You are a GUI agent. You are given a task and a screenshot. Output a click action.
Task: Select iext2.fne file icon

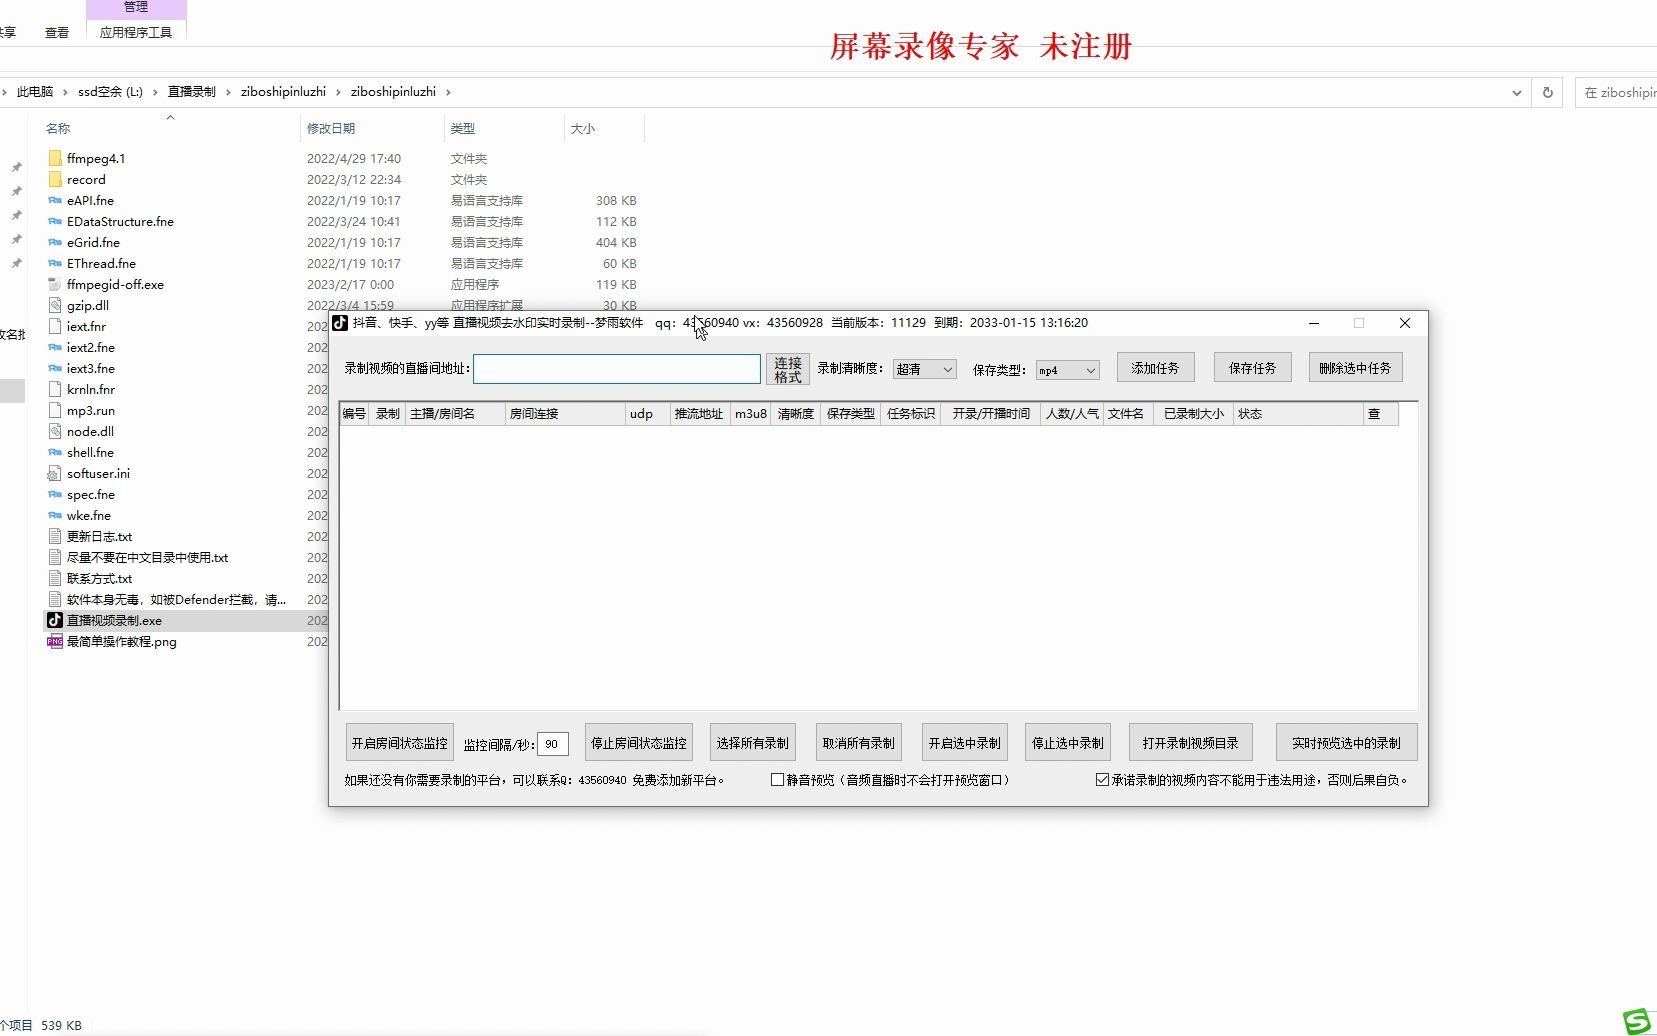(55, 347)
